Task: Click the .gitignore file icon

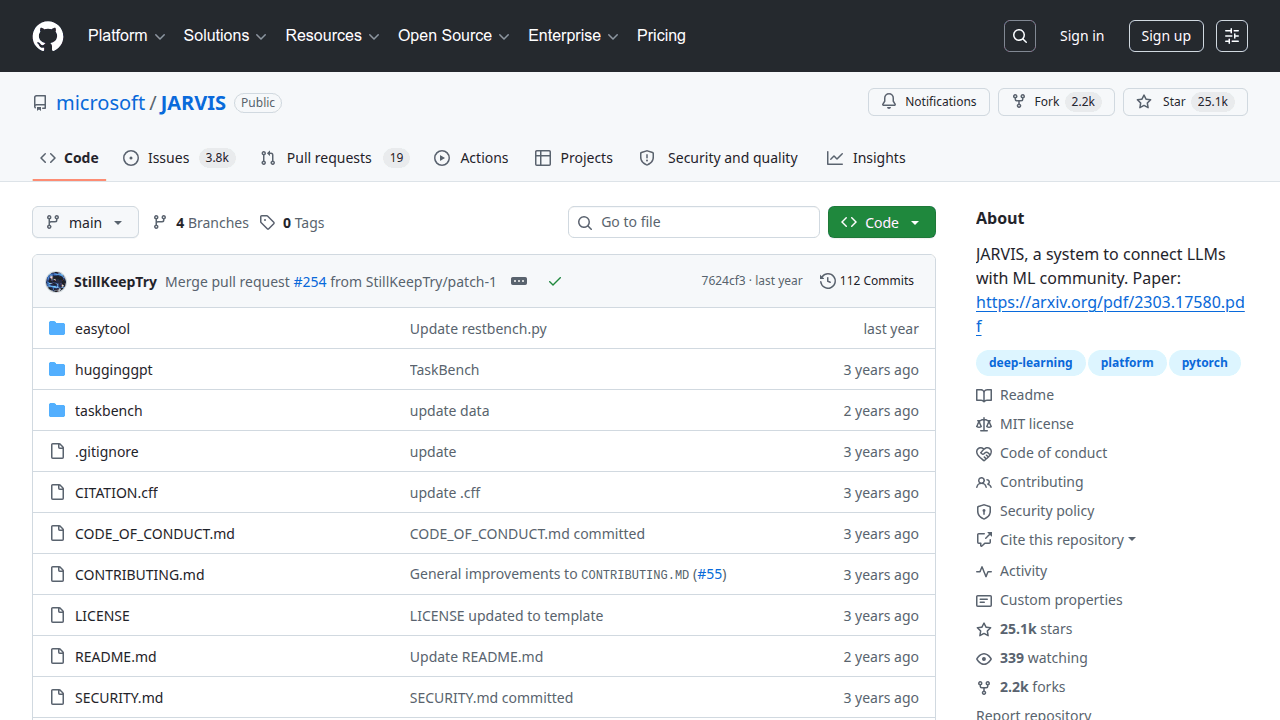Action: click(x=57, y=452)
